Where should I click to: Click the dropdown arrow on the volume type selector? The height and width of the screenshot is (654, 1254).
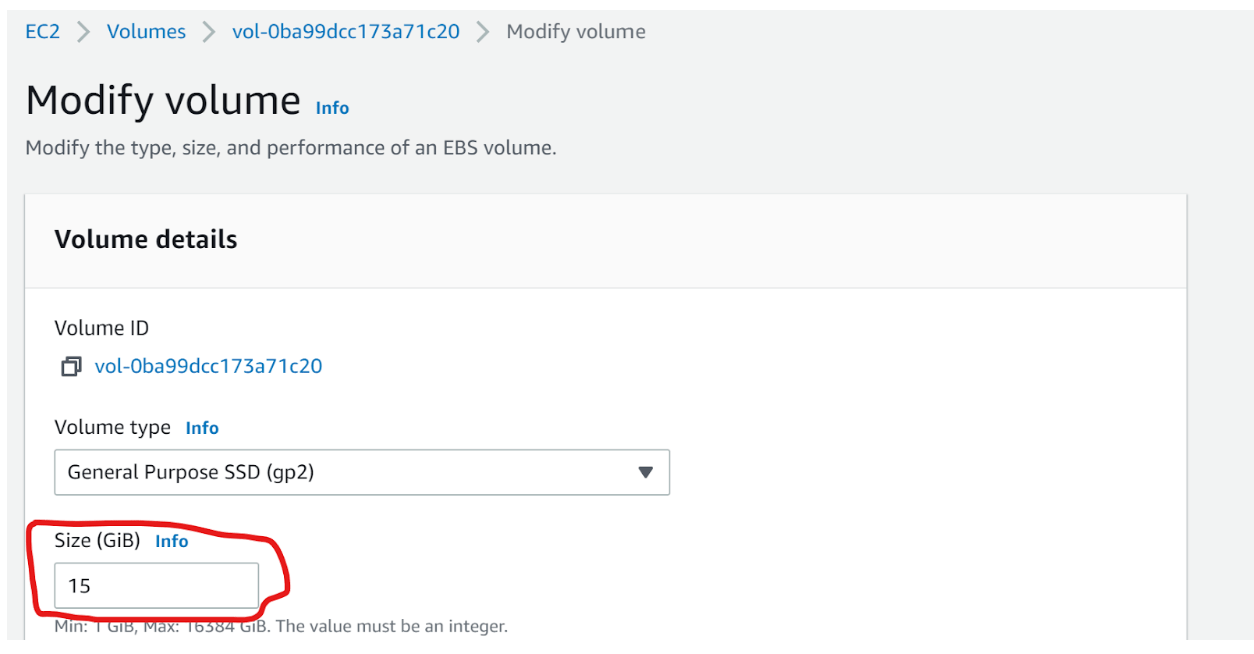tap(644, 471)
